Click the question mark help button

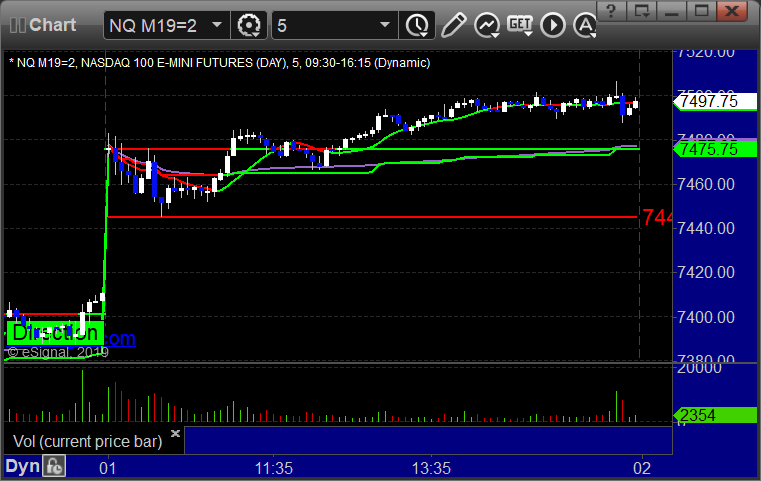(x=611, y=11)
